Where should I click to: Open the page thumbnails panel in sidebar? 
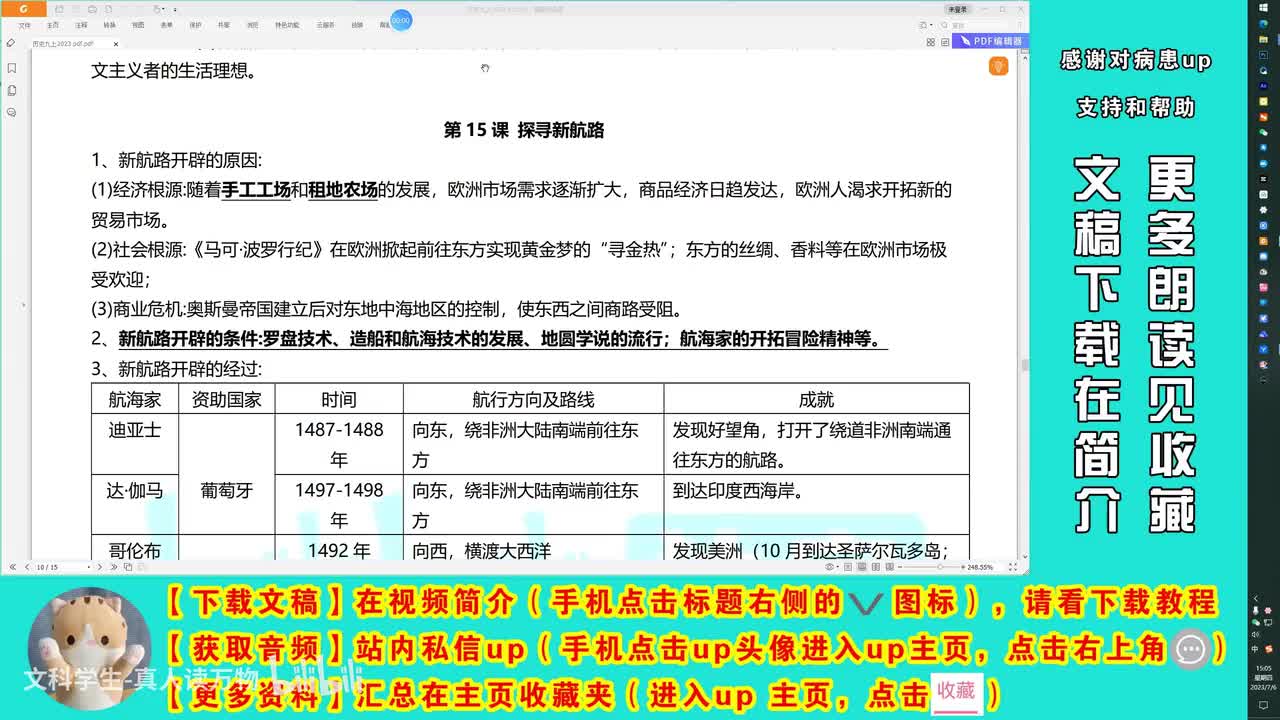tap(11, 90)
